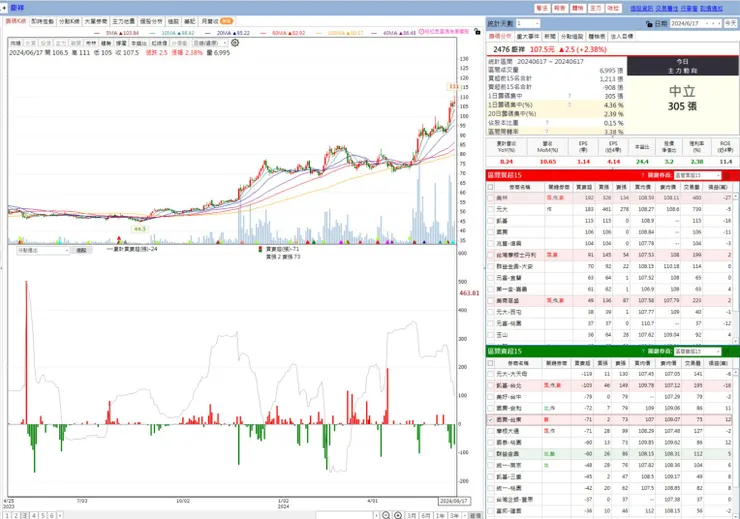Switch to chart page 5
The image size is (740, 519).
pyautogui.click(x=42, y=516)
